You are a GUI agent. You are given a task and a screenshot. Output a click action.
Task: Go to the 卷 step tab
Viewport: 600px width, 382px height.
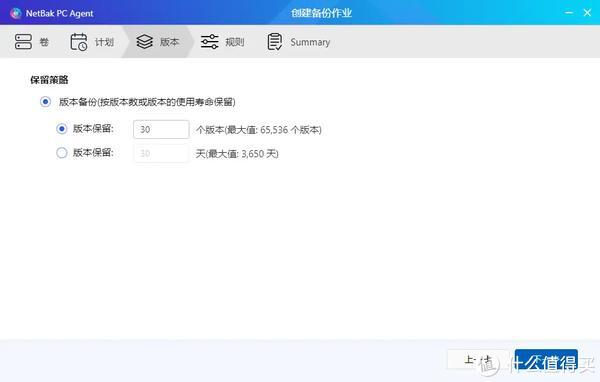[x=32, y=42]
